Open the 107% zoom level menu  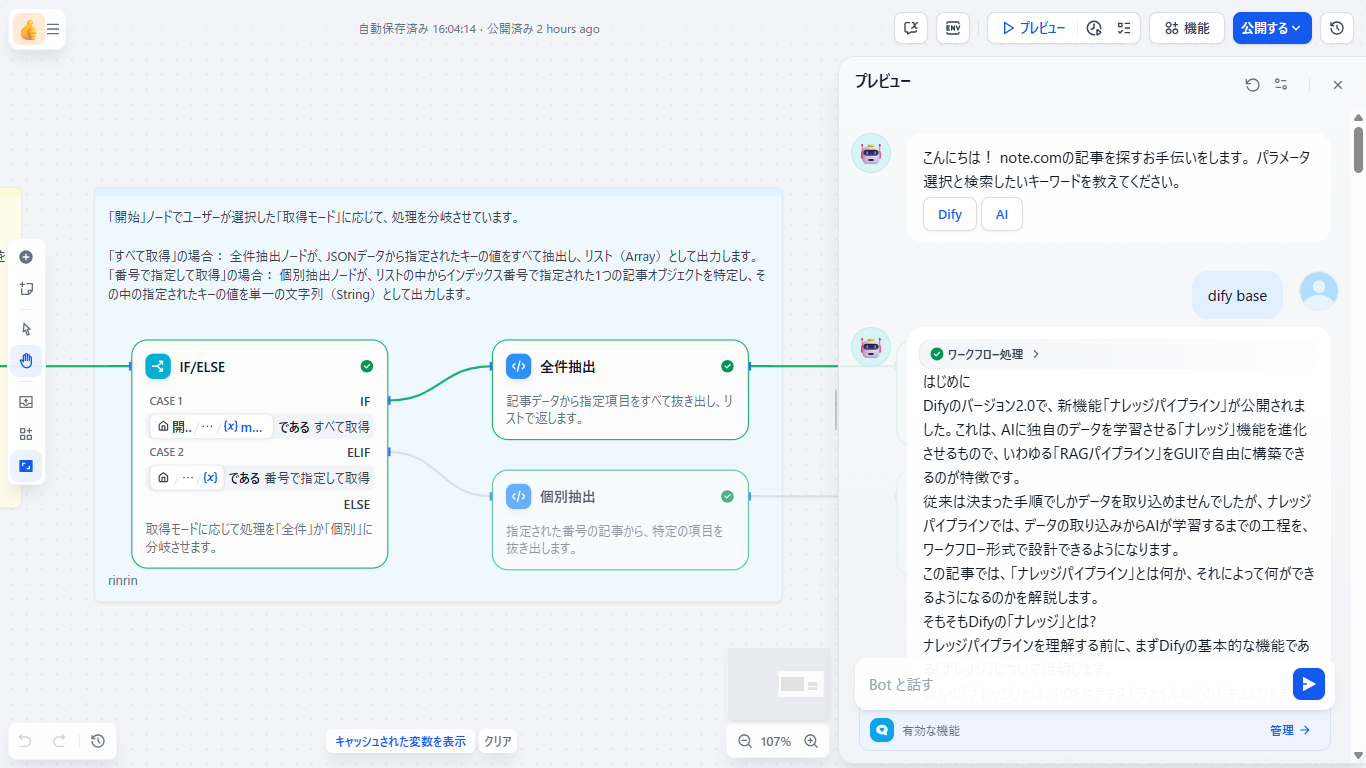pyautogui.click(x=776, y=742)
